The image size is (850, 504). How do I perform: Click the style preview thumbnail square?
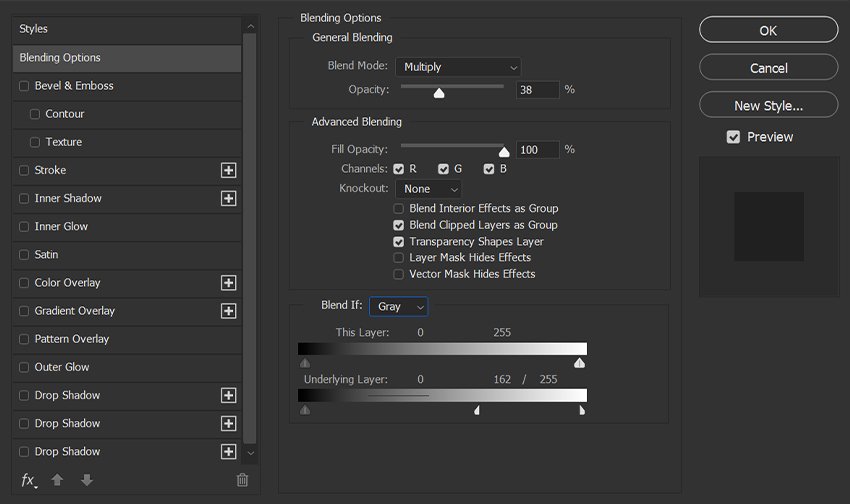[769, 227]
